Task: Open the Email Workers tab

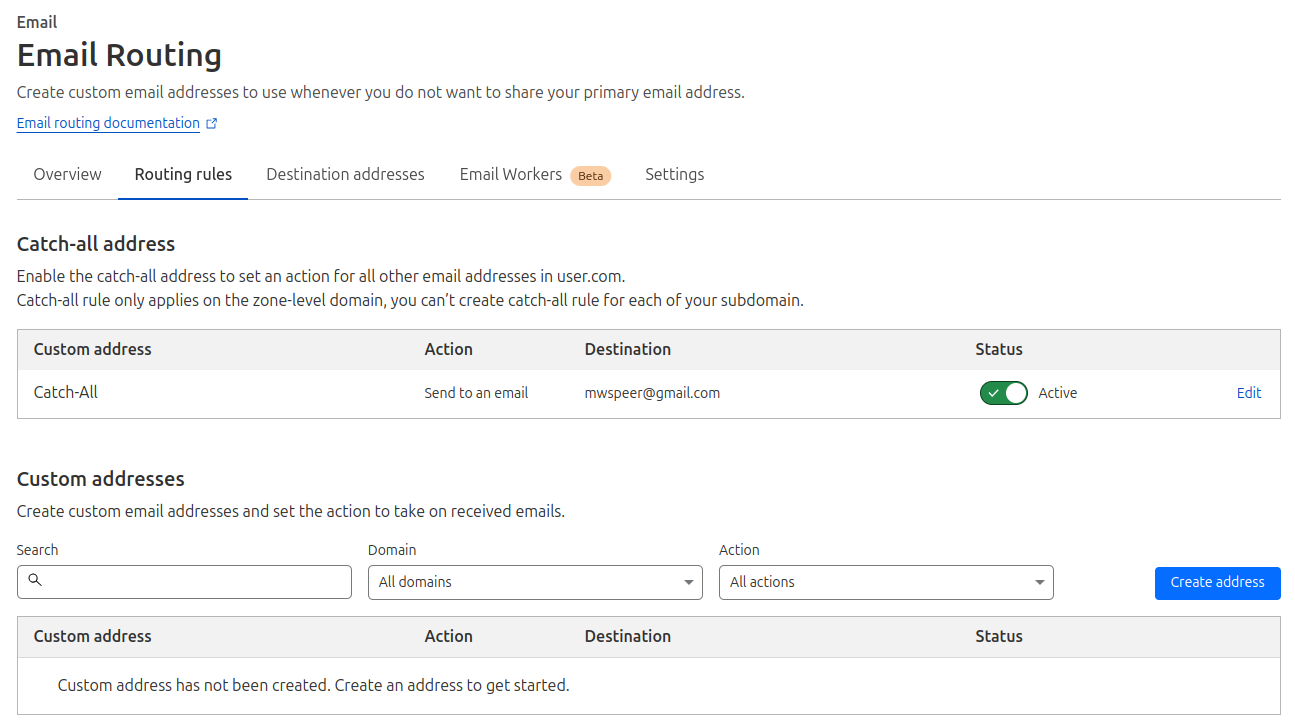Action: tap(510, 175)
